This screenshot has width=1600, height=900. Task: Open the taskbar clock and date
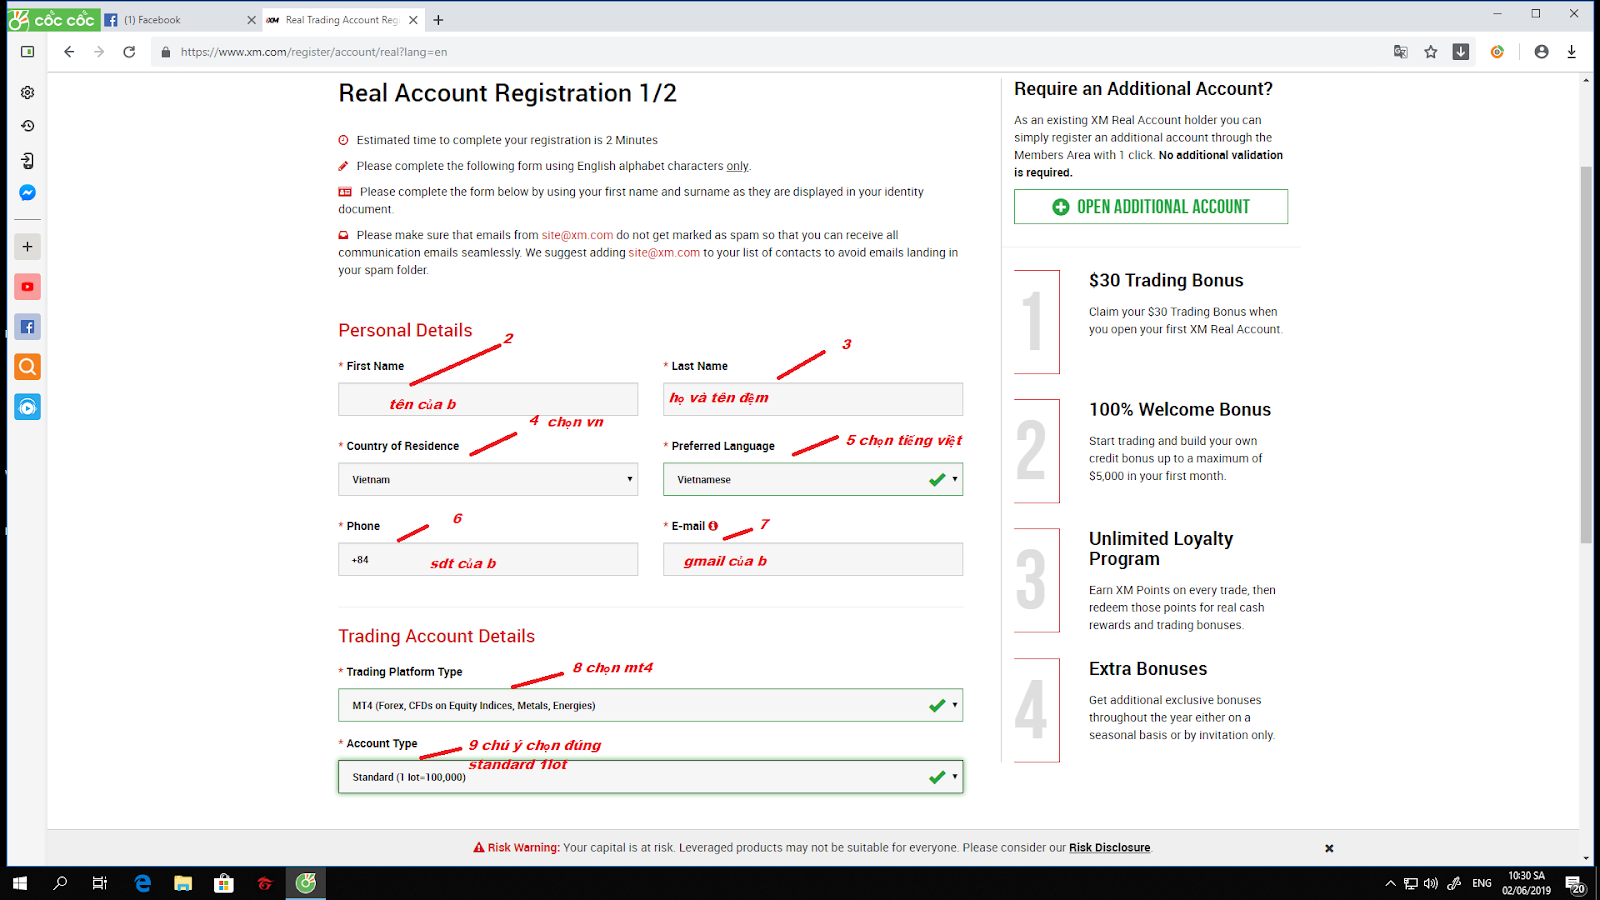tap(1526, 883)
